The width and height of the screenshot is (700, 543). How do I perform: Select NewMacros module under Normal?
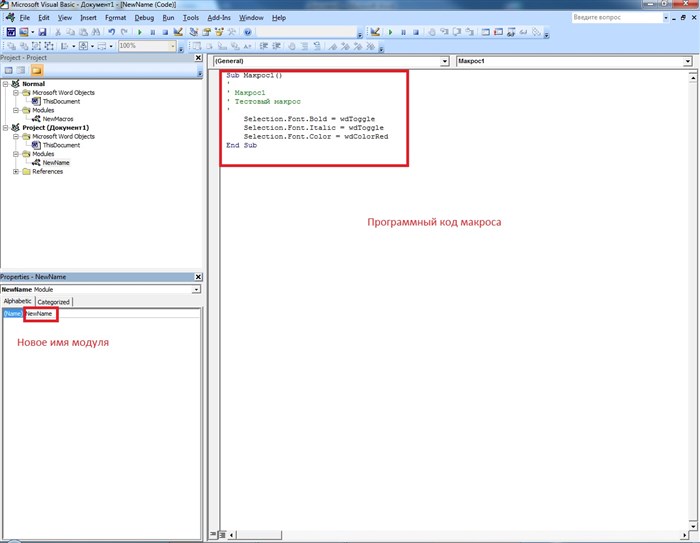[58, 119]
